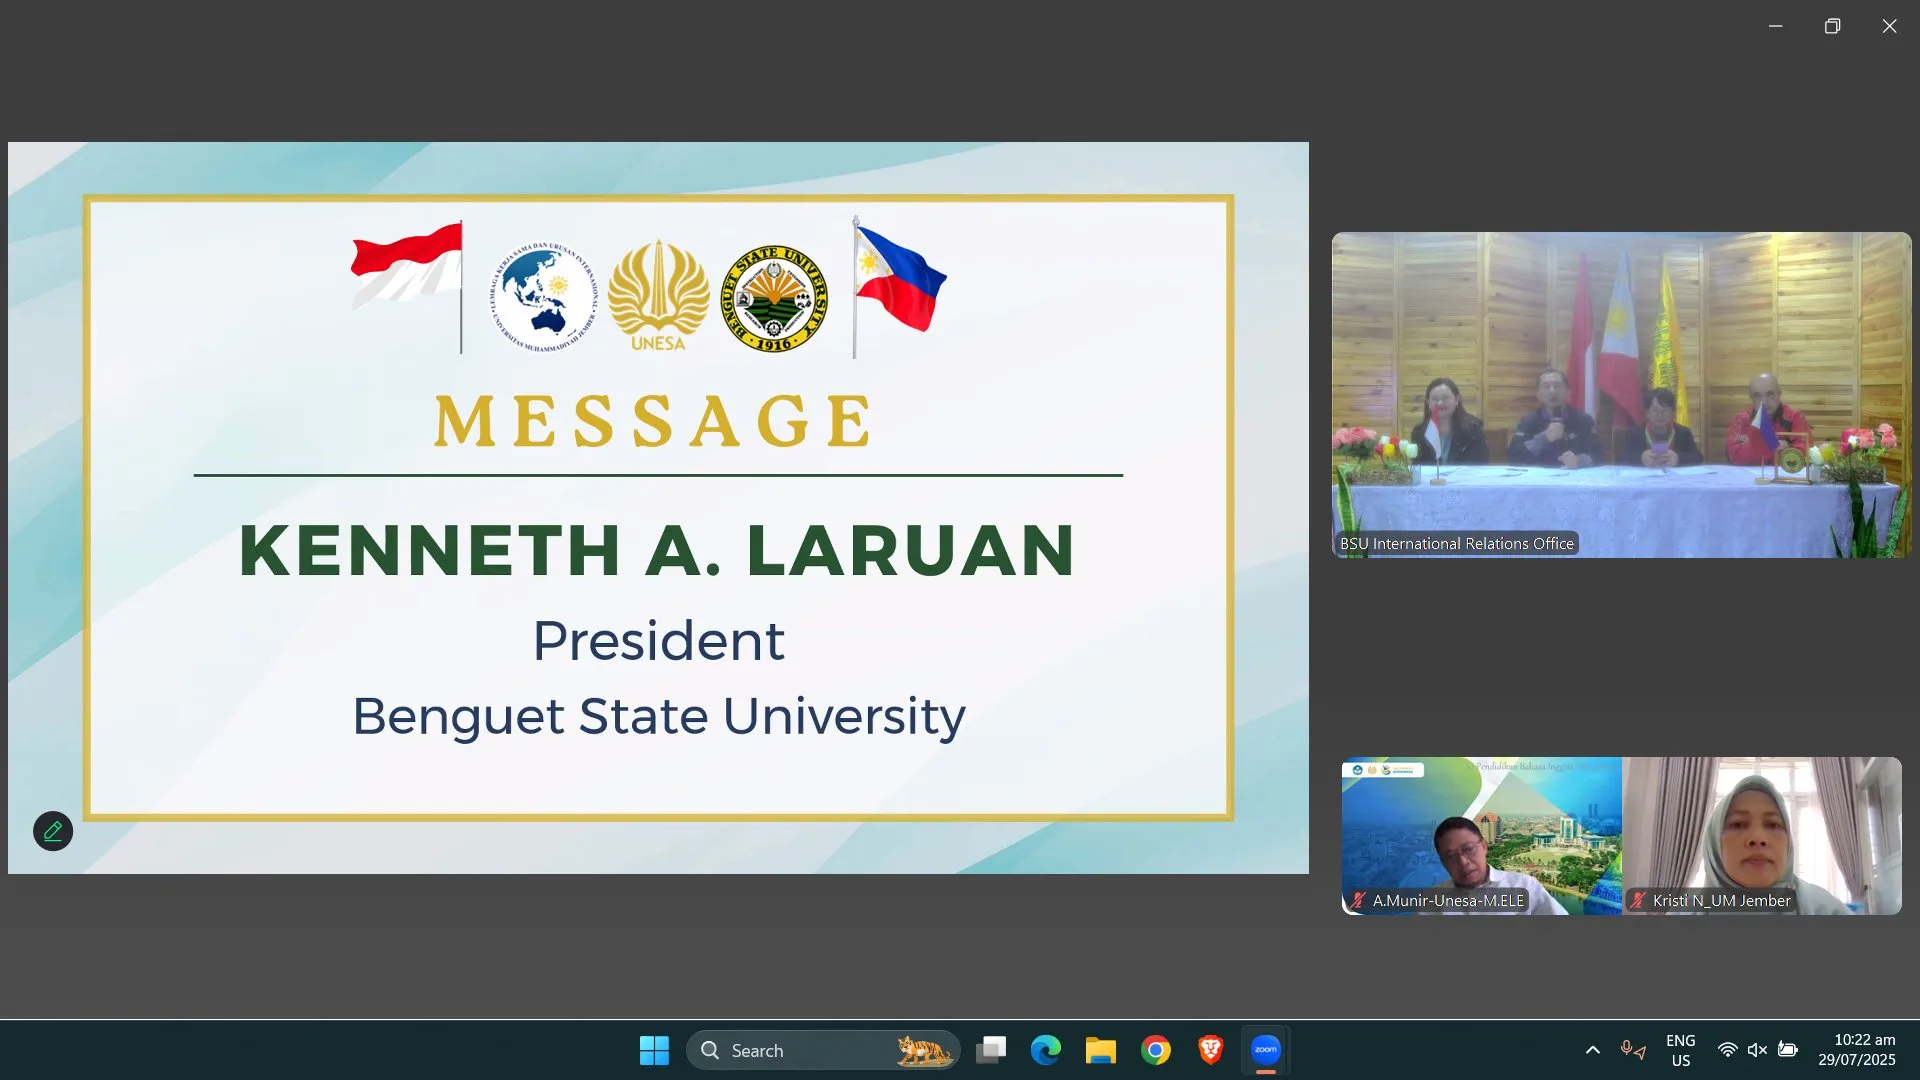This screenshot has width=1920, height=1080.
Task: Restore down the Zoom meeting window
Action: [x=1832, y=26]
